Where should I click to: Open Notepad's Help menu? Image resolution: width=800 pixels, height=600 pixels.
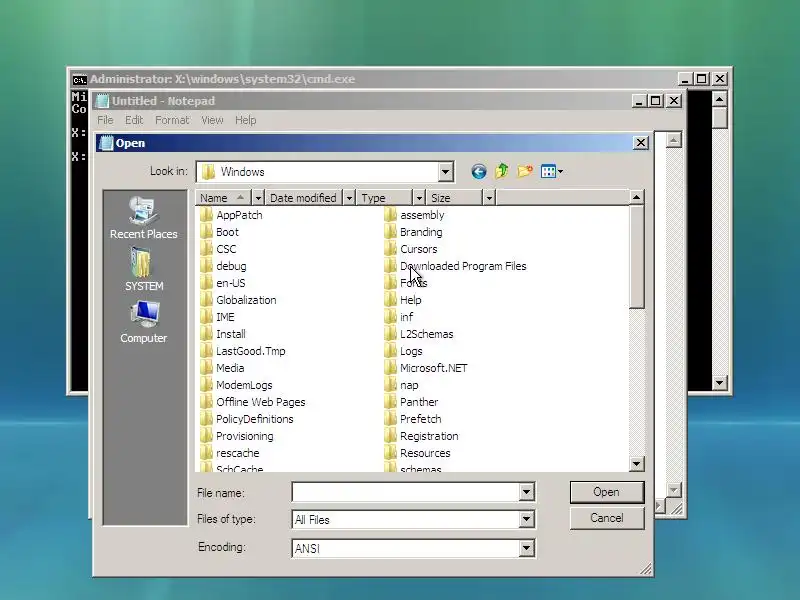click(245, 120)
